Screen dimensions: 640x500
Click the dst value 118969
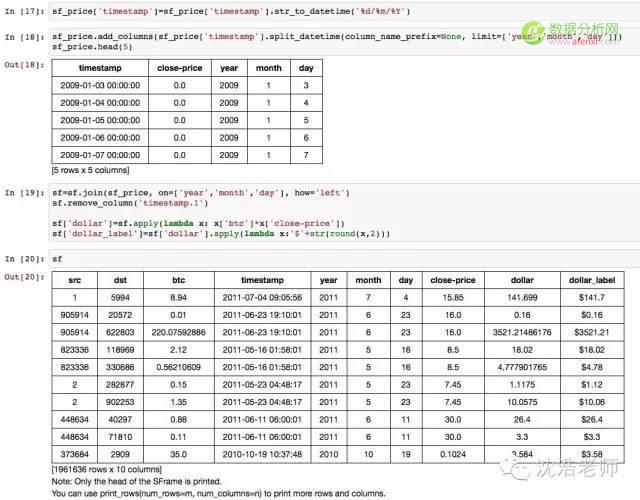120,350
